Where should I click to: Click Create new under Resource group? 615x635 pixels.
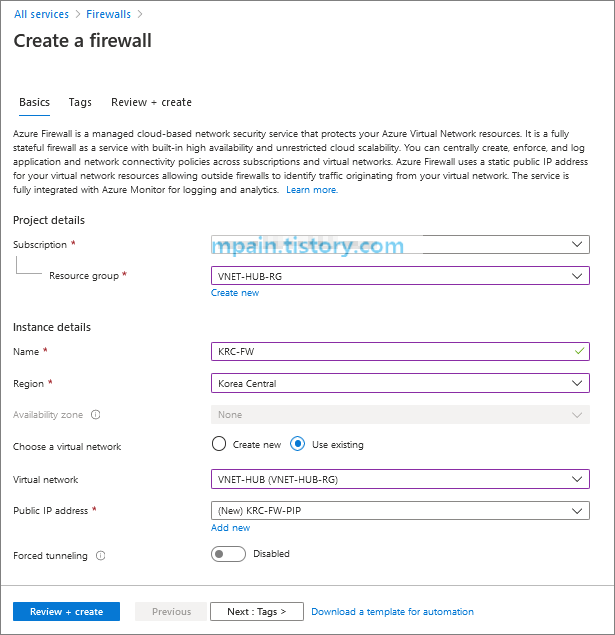pyautogui.click(x=235, y=293)
